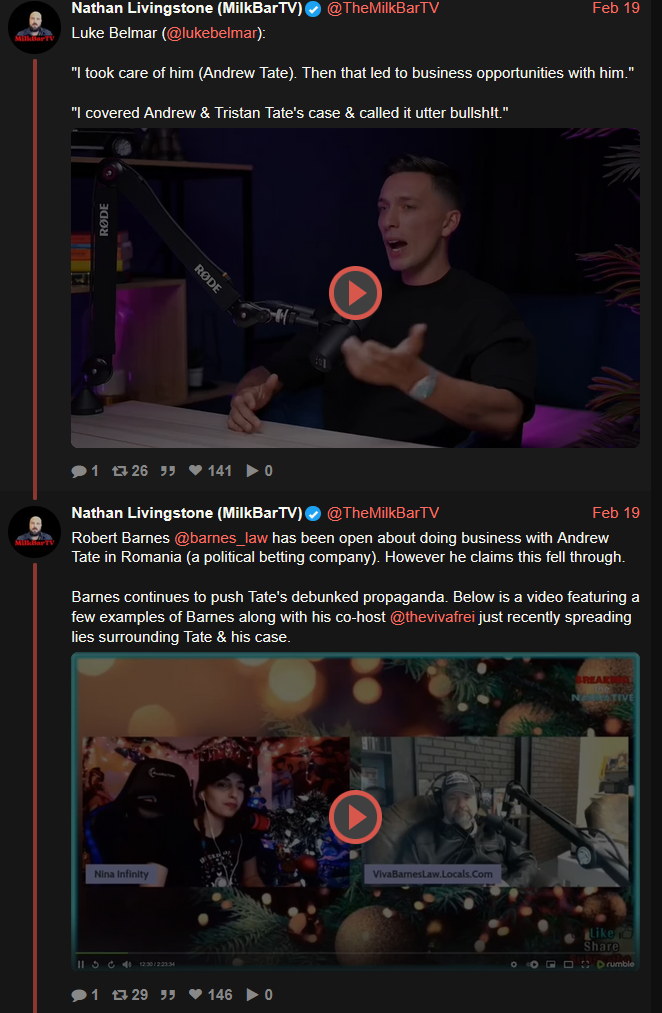Image resolution: width=662 pixels, height=1013 pixels.
Task: Click the MilkBarTV avatar on first tweet
Action: point(34,27)
